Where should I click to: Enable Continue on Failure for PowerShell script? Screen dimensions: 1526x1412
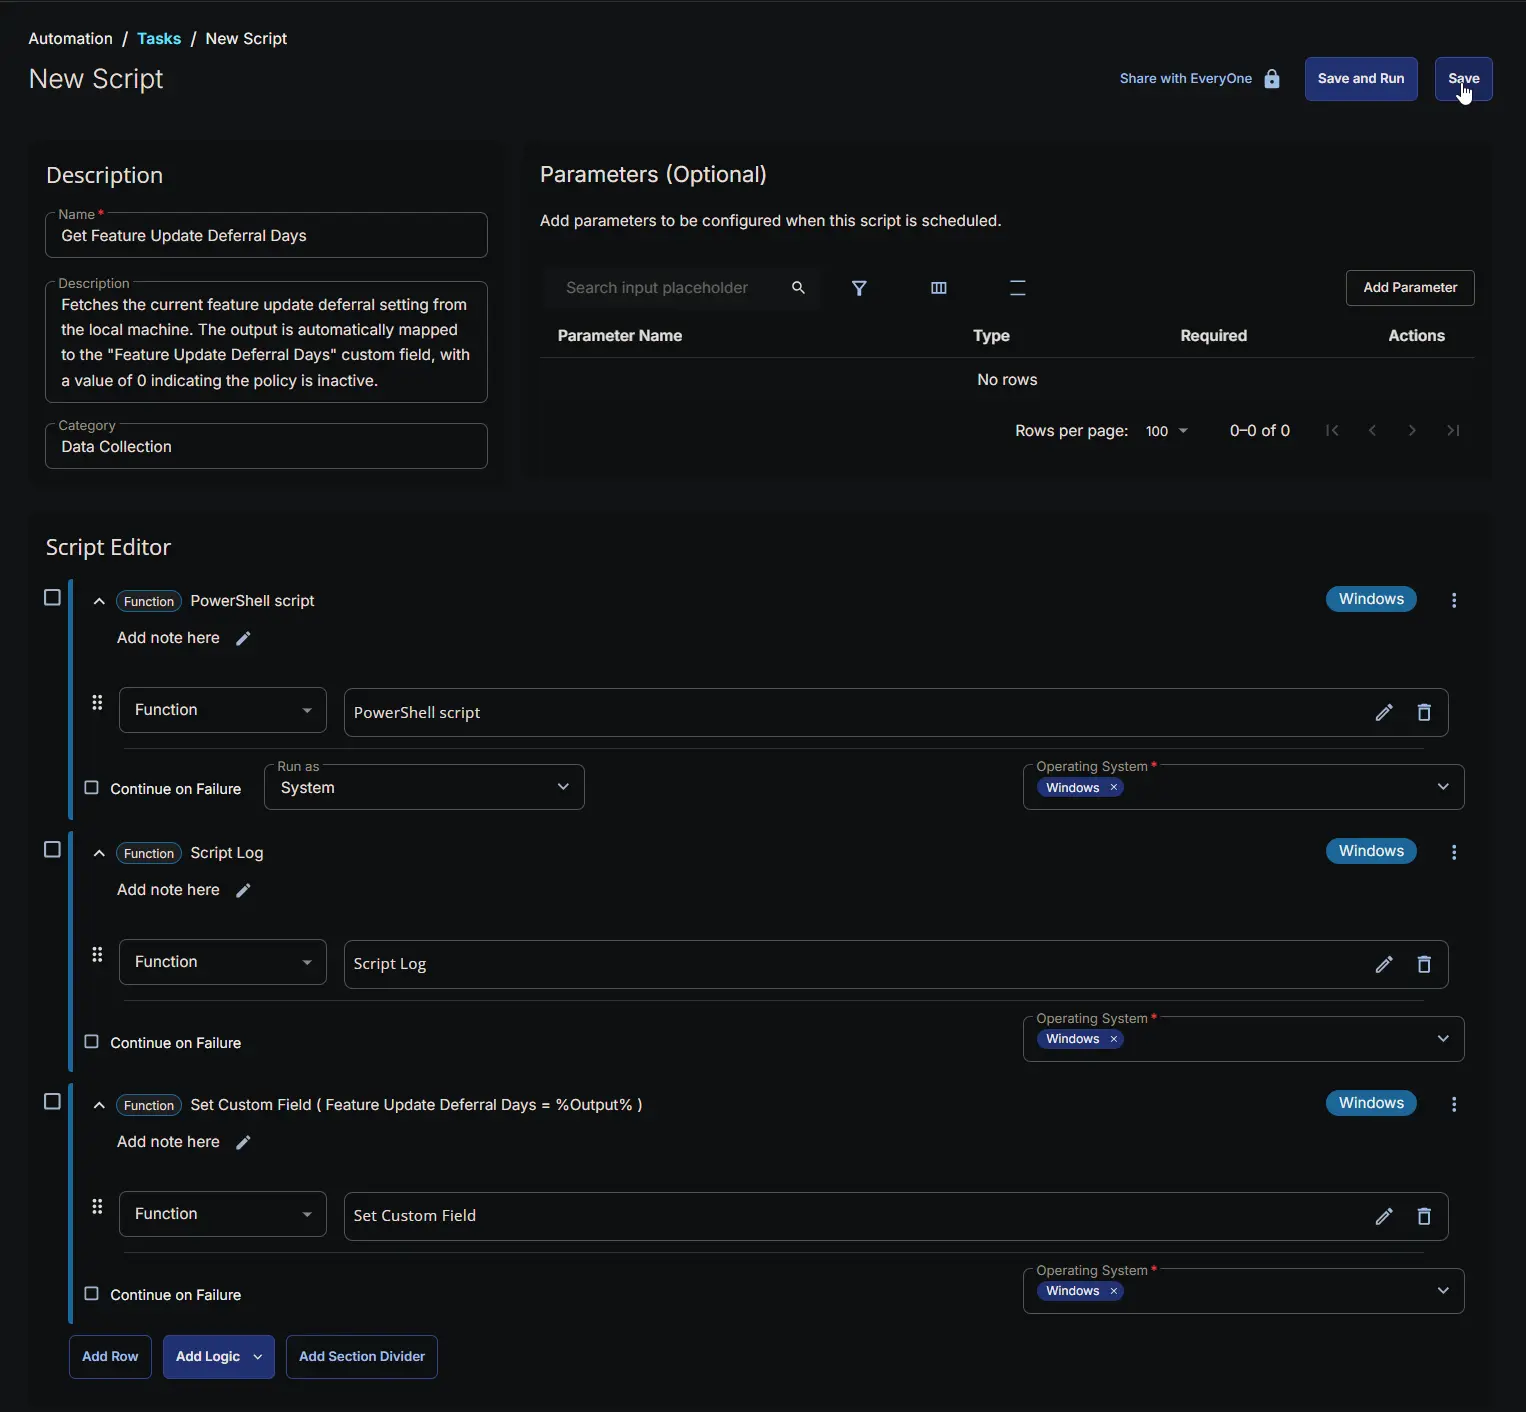click(x=92, y=788)
